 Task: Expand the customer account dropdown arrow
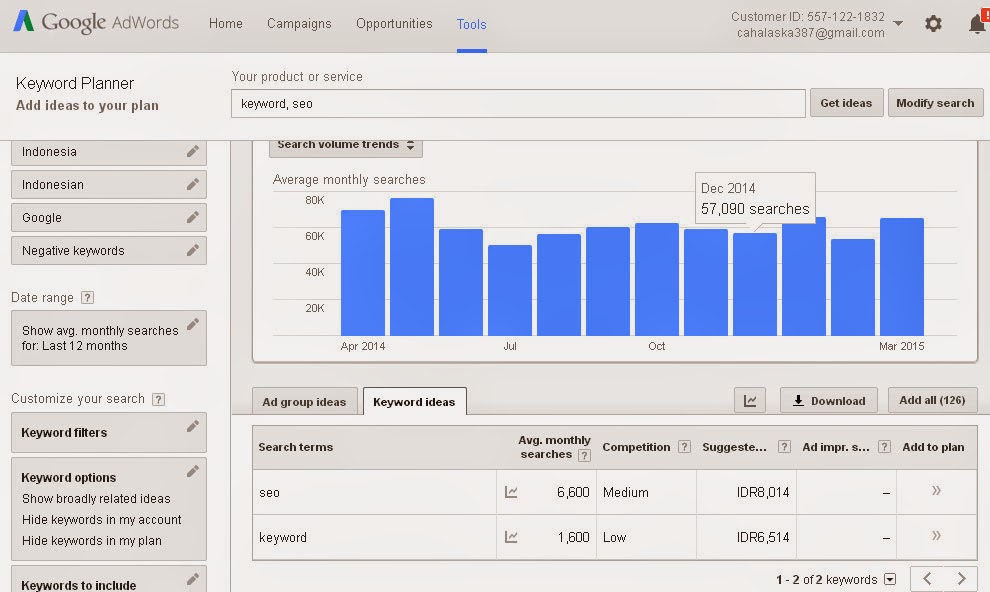pyautogui.click(x=897, y=23)
